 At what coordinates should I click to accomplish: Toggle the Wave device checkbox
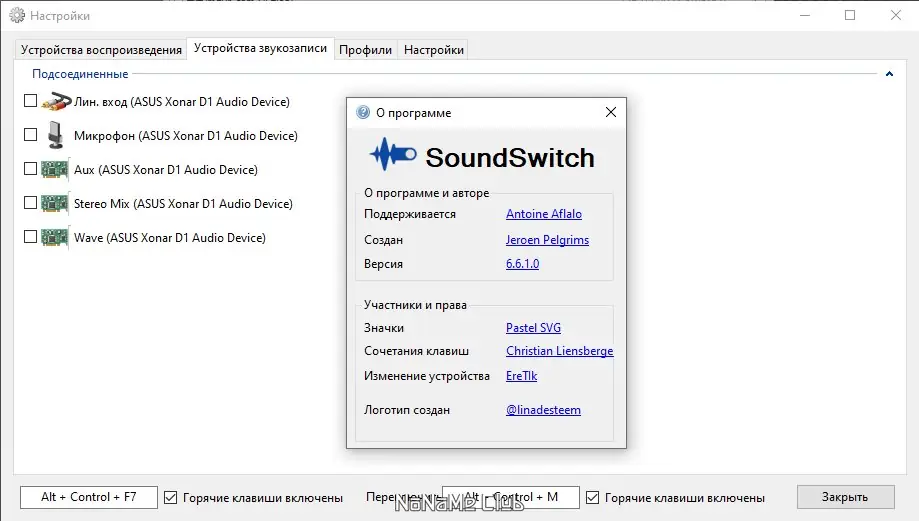coord(30,237)
